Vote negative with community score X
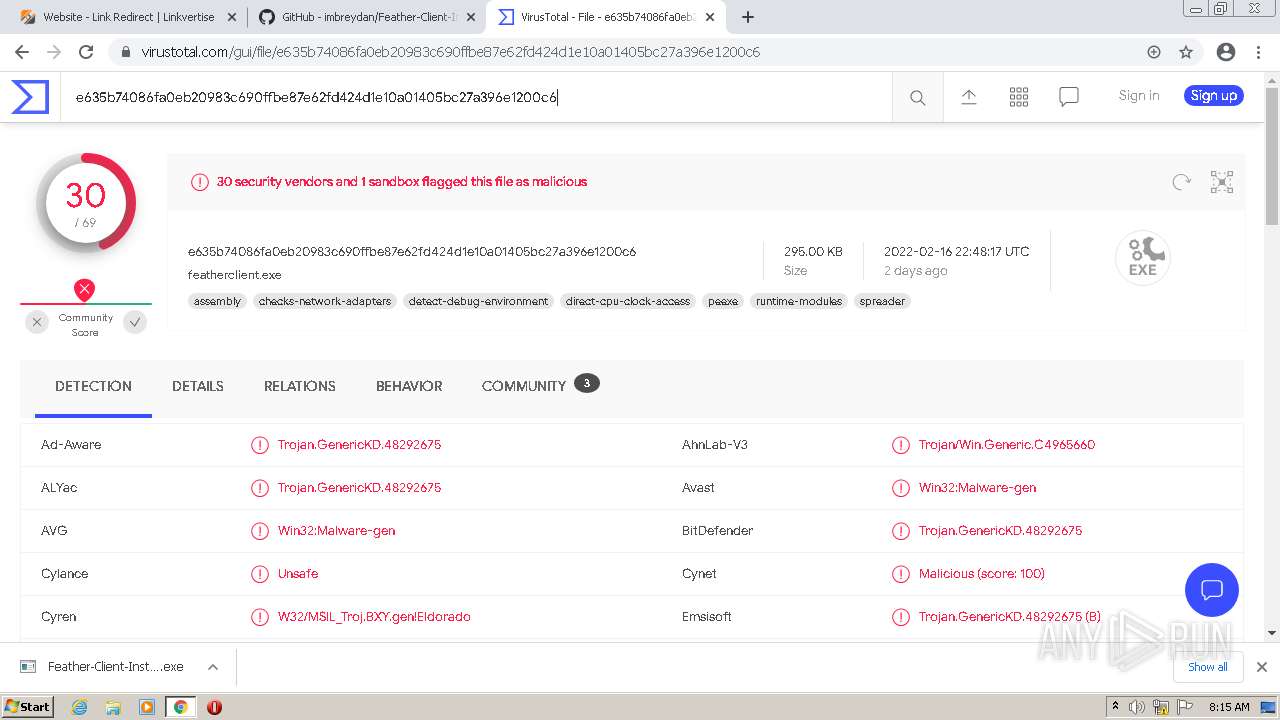The height and width of the screenshot is (720, 1280). pos(37,322)
